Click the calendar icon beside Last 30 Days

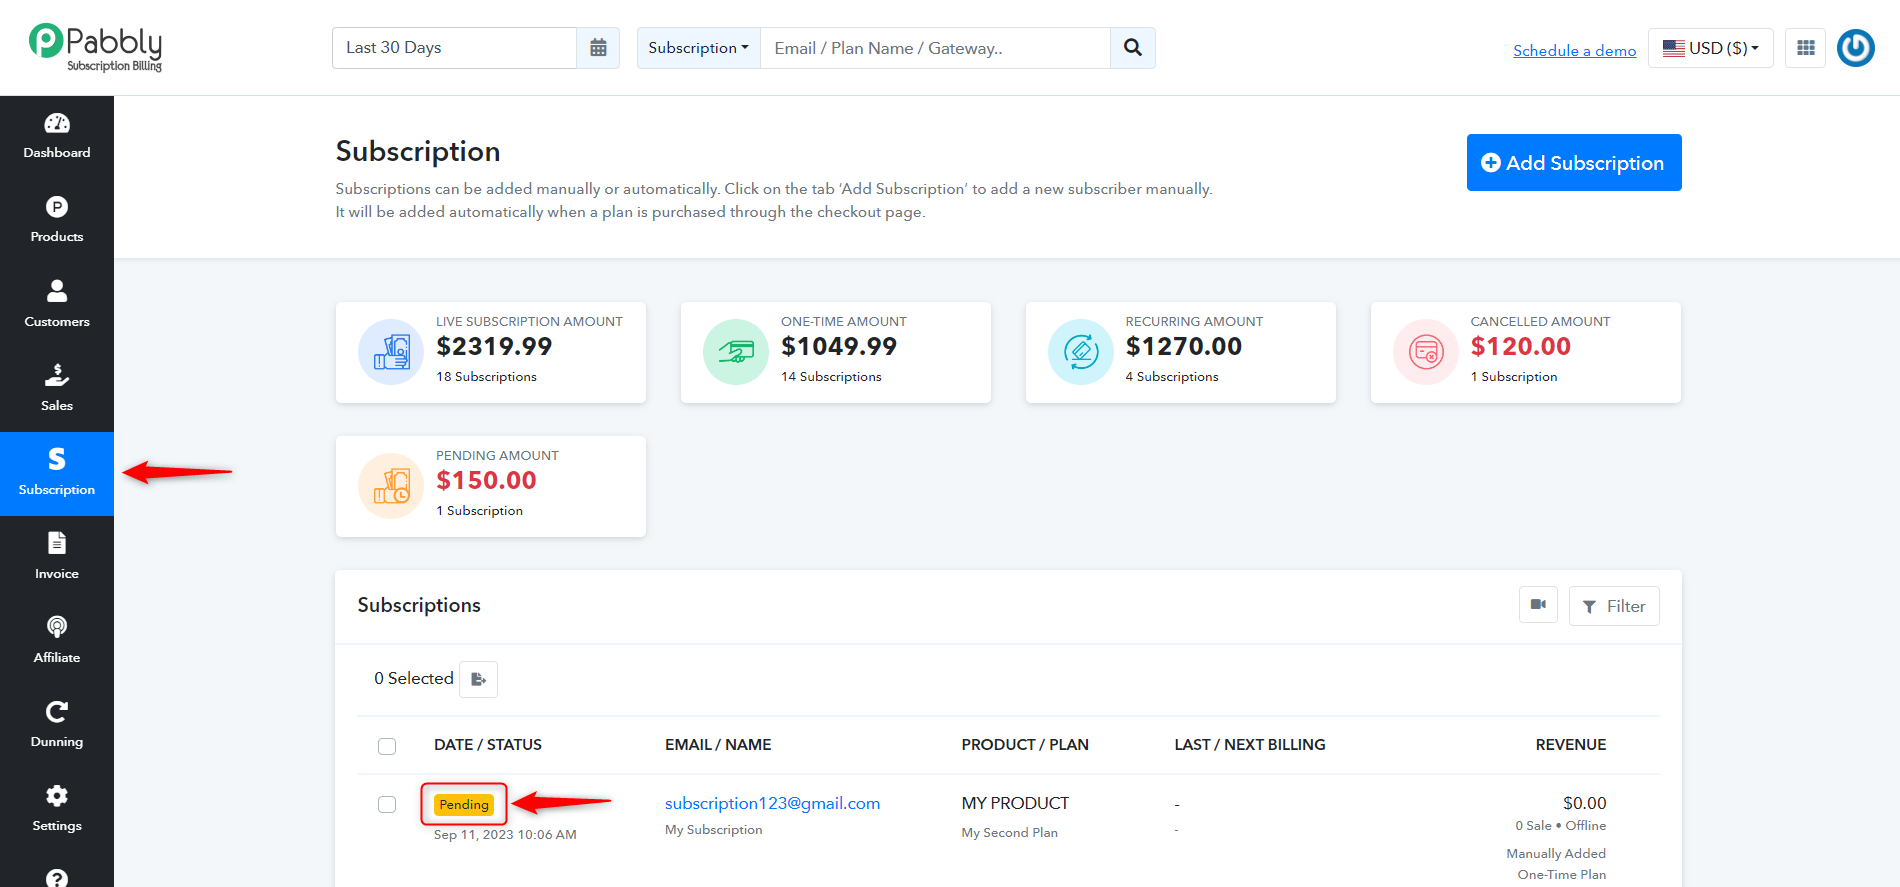598,48
